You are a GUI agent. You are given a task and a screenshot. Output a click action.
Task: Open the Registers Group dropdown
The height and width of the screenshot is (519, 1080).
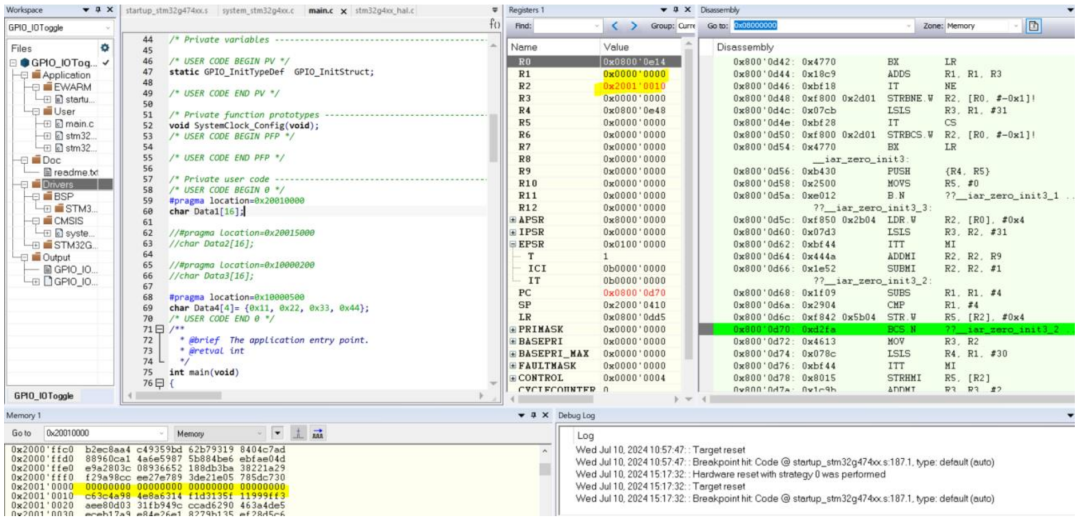pos(685,26)
